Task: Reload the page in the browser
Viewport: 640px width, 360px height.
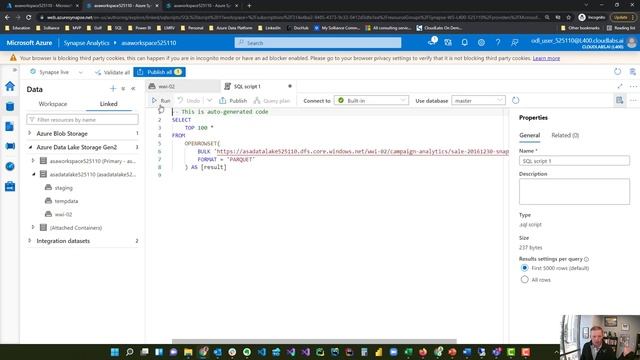Action: 29,18
